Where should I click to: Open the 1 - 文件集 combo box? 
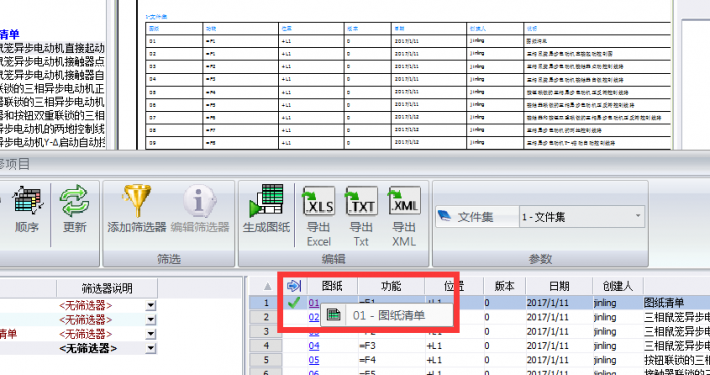click(x=581, y=217)
